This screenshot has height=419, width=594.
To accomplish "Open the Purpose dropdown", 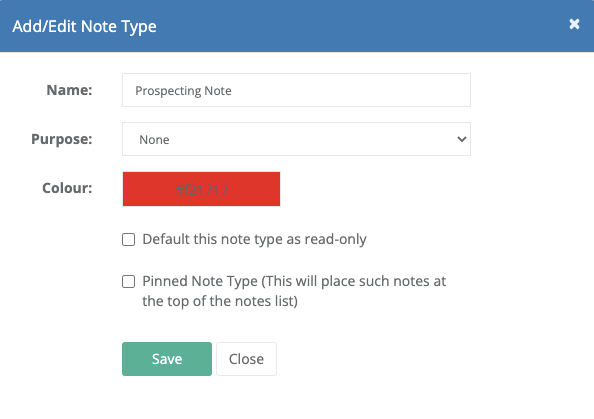I will click(296, 139).
